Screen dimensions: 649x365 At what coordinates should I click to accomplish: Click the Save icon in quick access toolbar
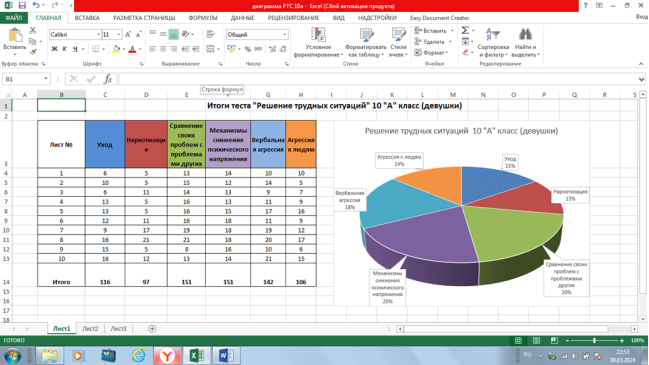(x=22, y=5)
